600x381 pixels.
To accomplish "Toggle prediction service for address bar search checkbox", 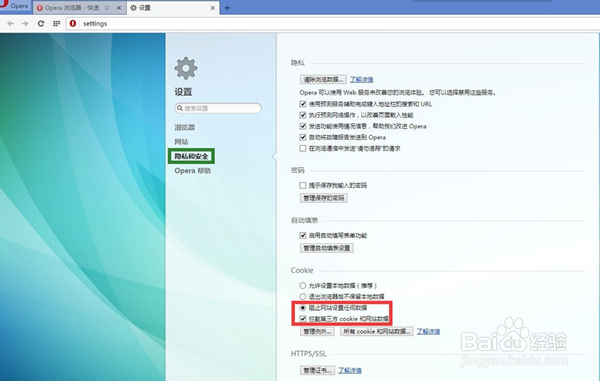I will [303, 104].
